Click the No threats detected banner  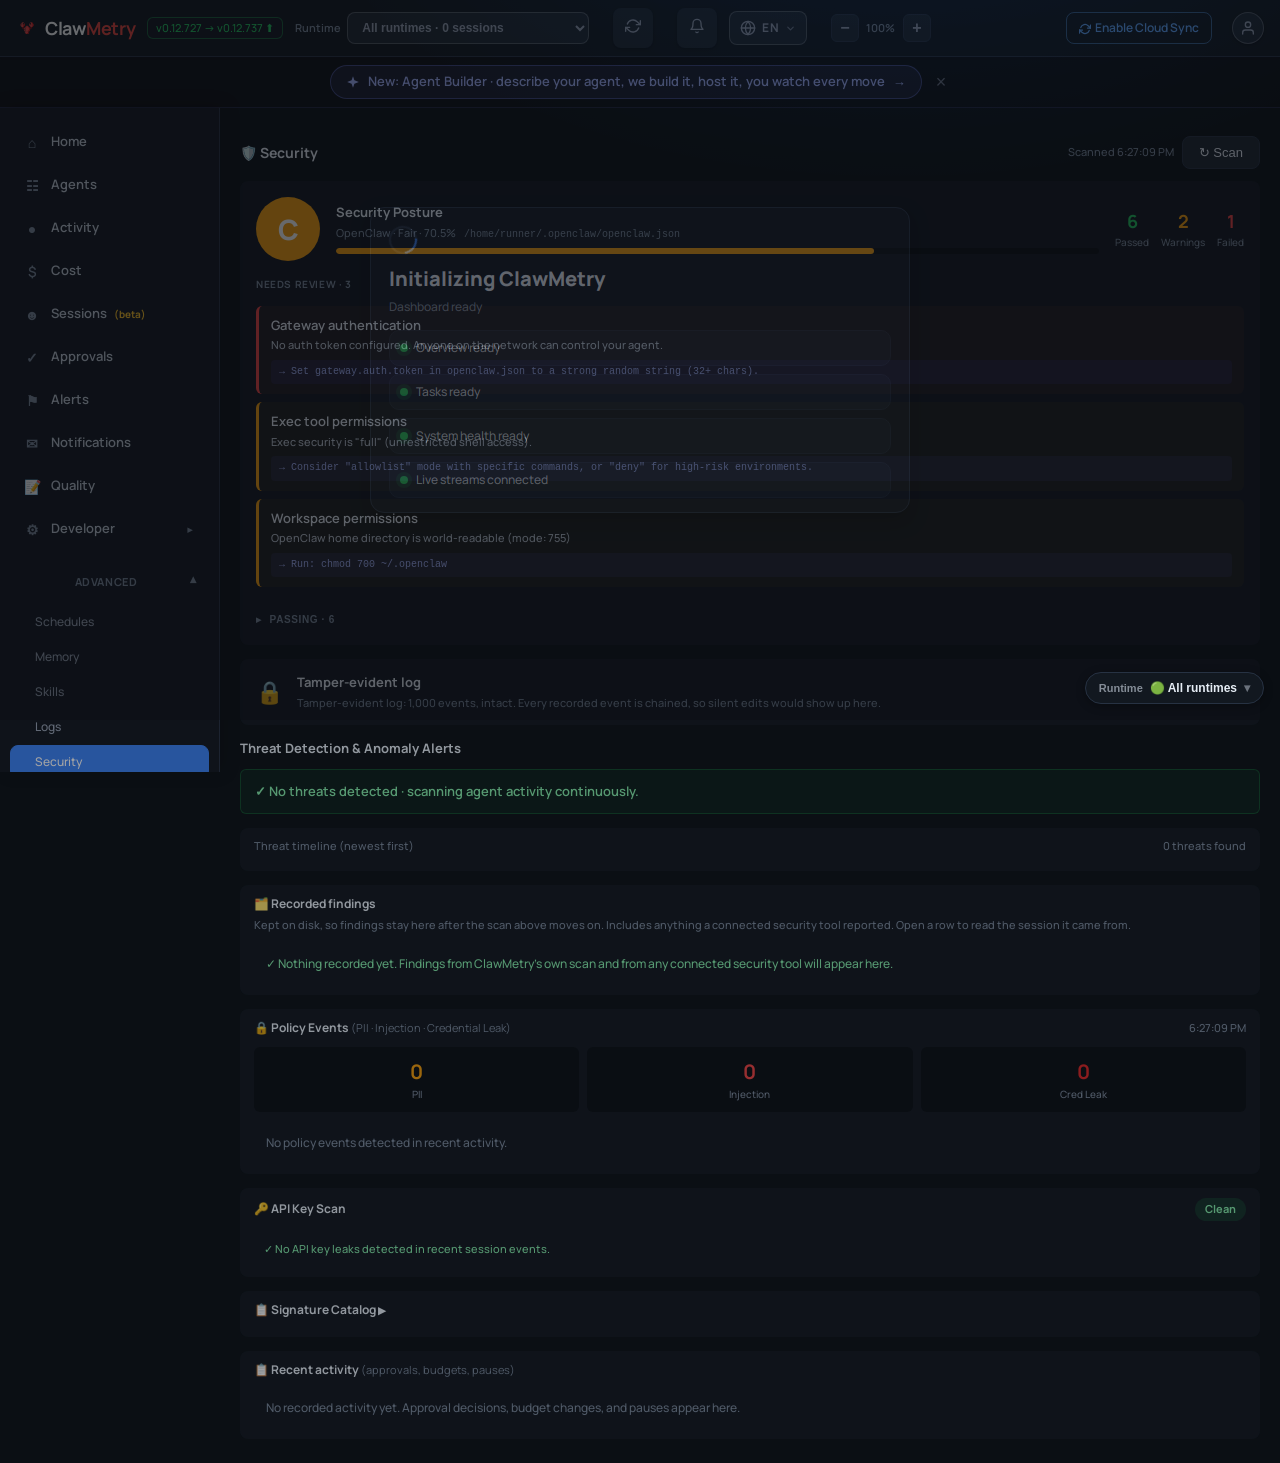point(750,791)
